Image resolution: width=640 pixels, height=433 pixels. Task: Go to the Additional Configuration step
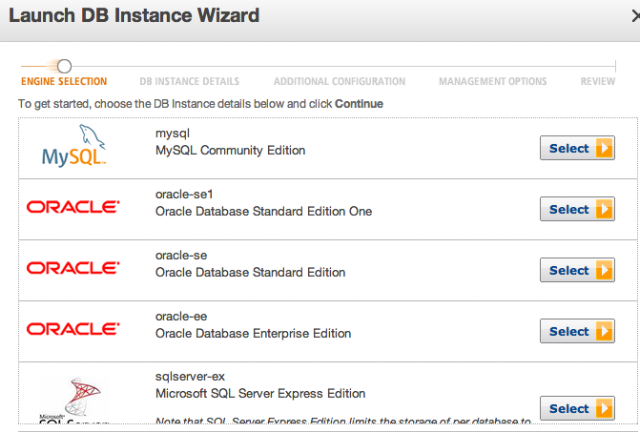click(340, 81)
